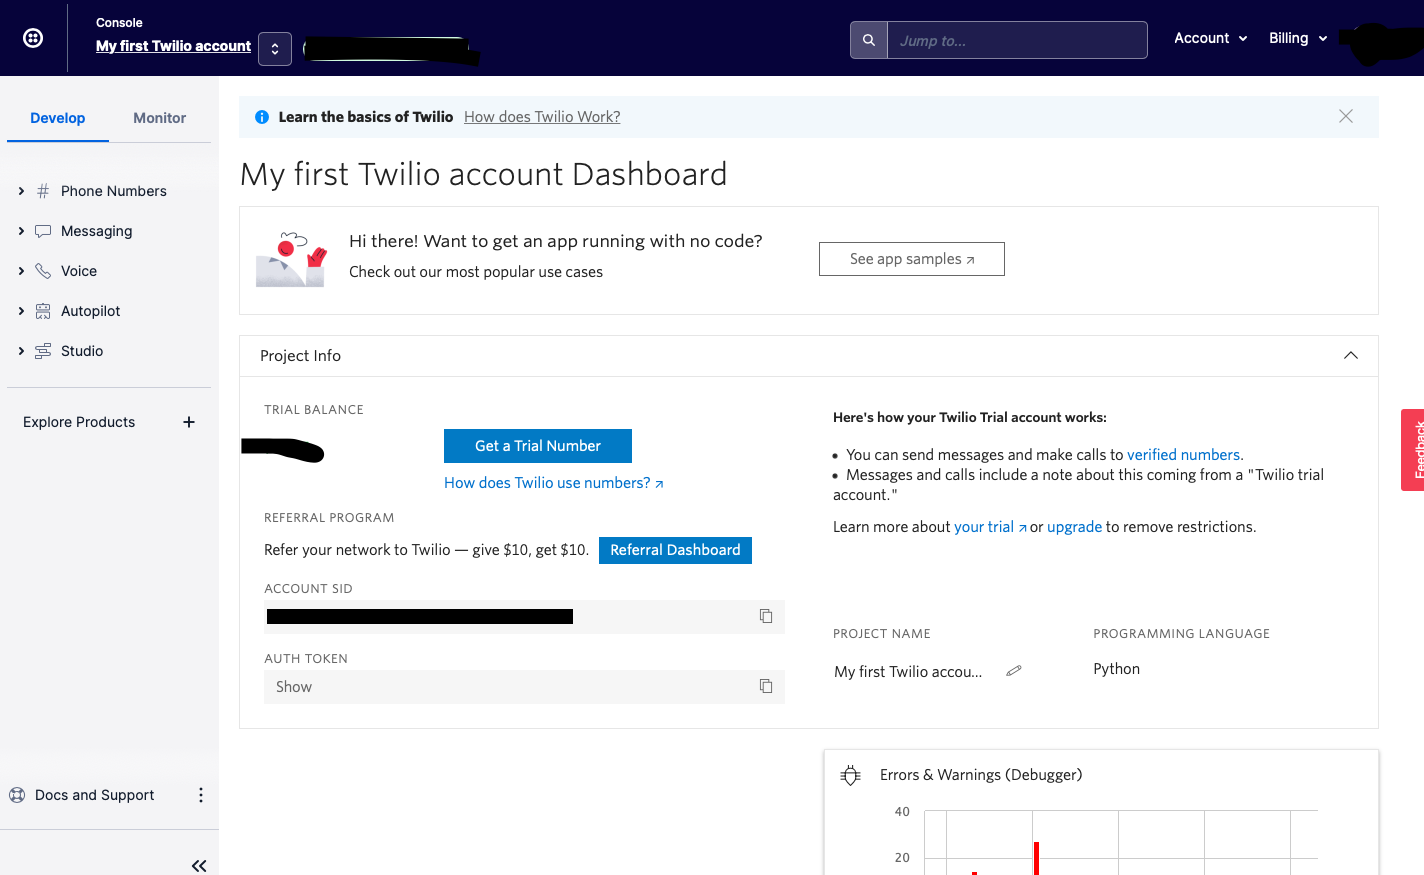Screen dimensions: 1424x875
Task: Open the How does Twilio Work link
Action: coord(542,117)
